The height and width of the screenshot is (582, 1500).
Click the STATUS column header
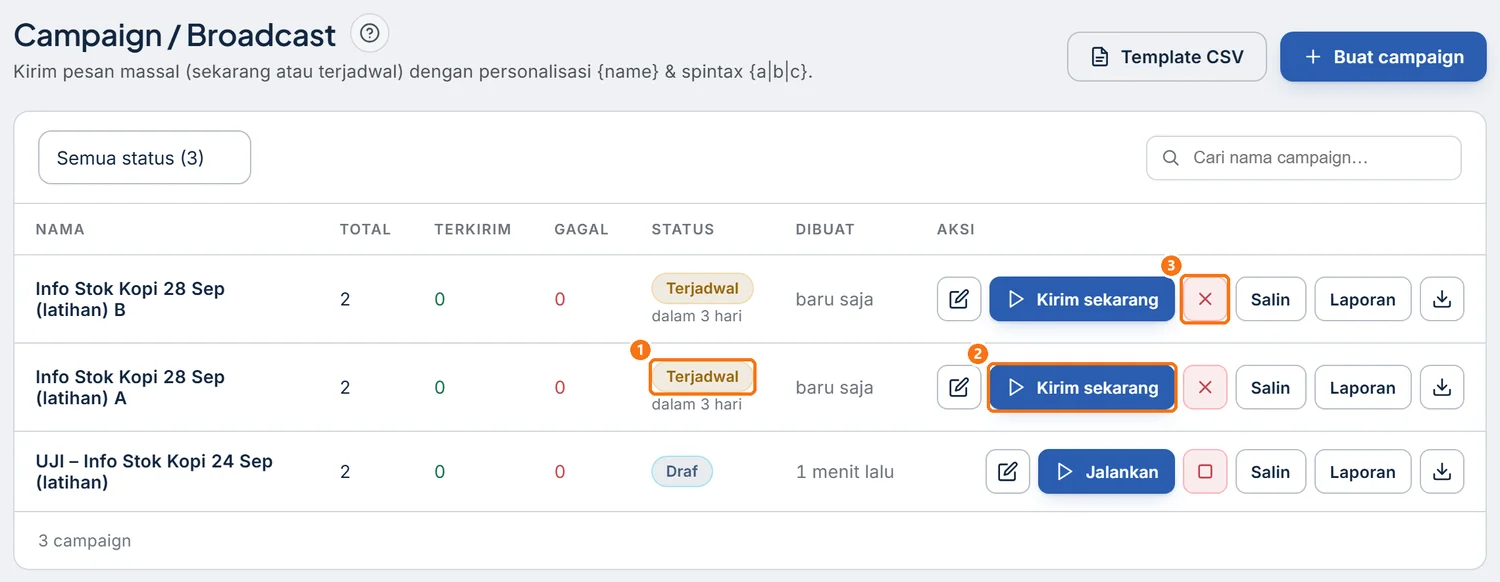point(683,229)
